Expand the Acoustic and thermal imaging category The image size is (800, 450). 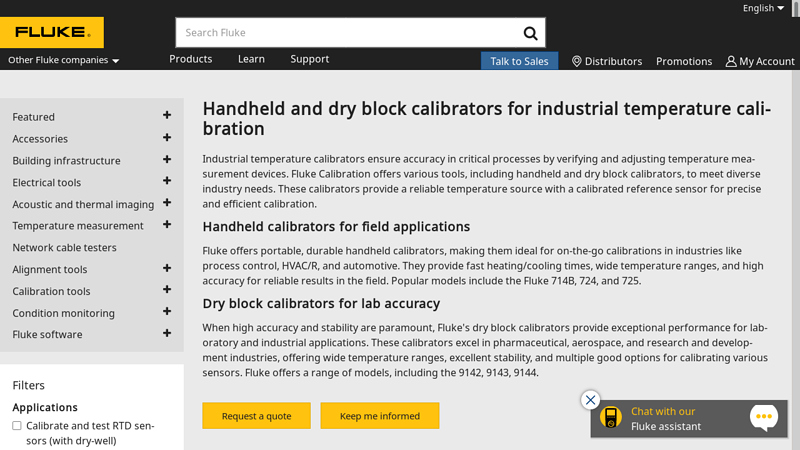point(167,203)
